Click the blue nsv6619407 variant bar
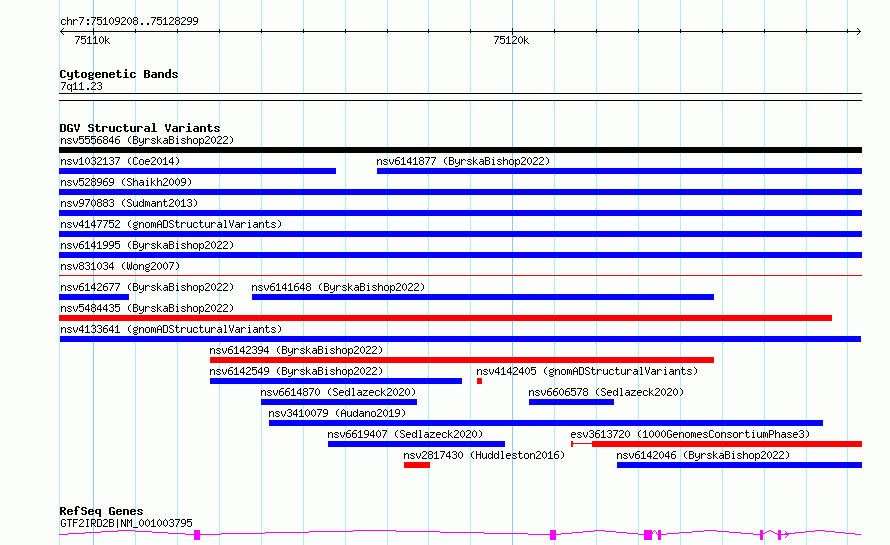 pyautogui.click(x=417, y=444)
